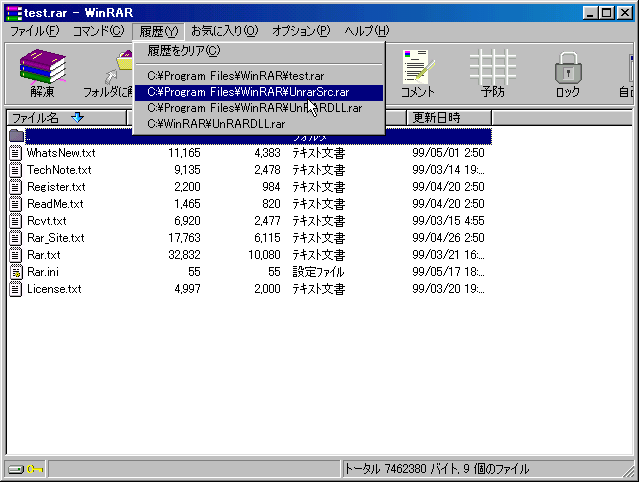Click the ReadMe.txt file icon
639x482 pixels.
15,204
